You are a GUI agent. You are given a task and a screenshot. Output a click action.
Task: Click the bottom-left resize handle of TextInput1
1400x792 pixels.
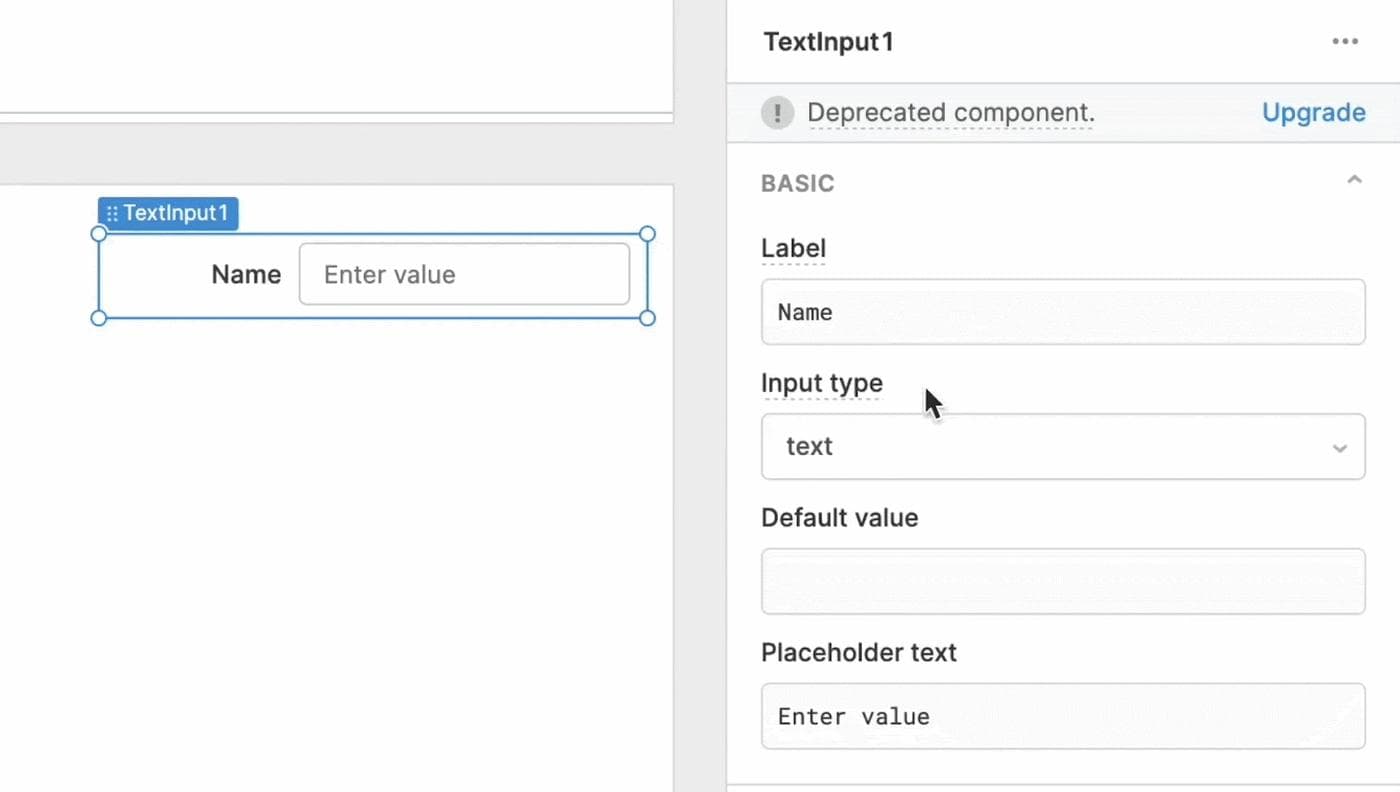[x=98, y=318]
